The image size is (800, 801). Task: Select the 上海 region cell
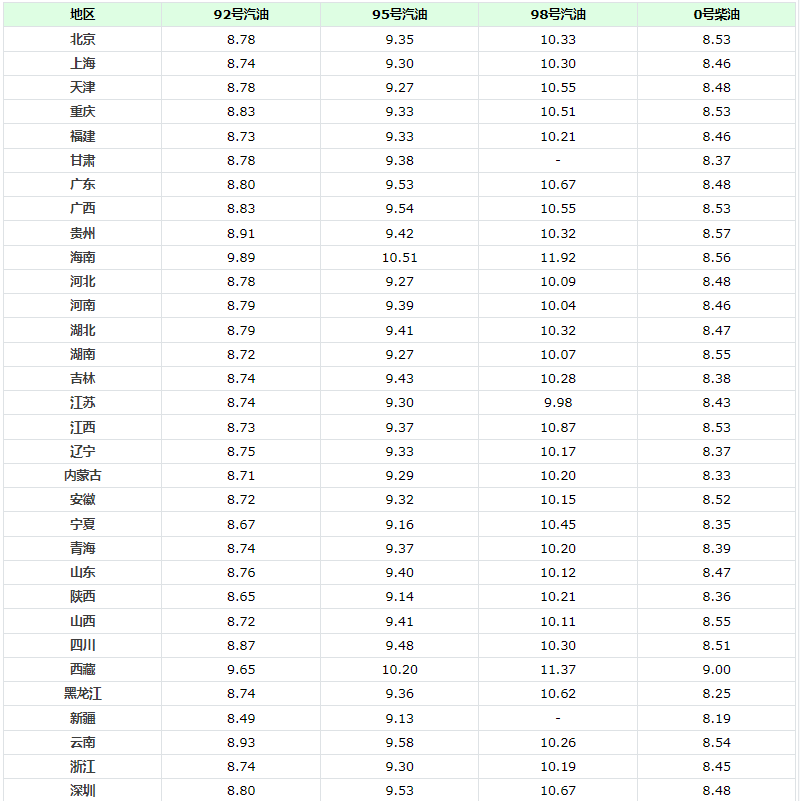tap(82, 63)
